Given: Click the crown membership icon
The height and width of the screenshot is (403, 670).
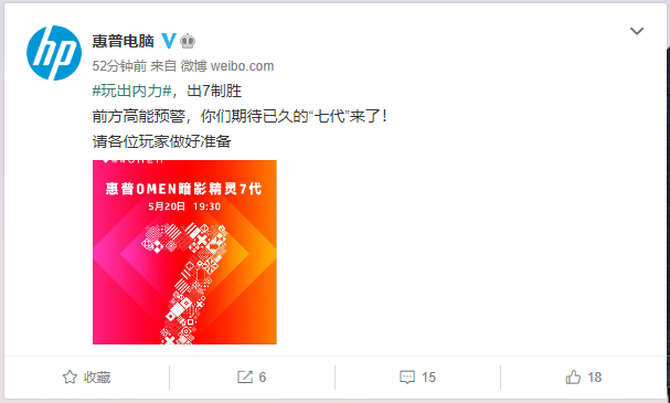Looking at the screenshot, I should (188, 41).
